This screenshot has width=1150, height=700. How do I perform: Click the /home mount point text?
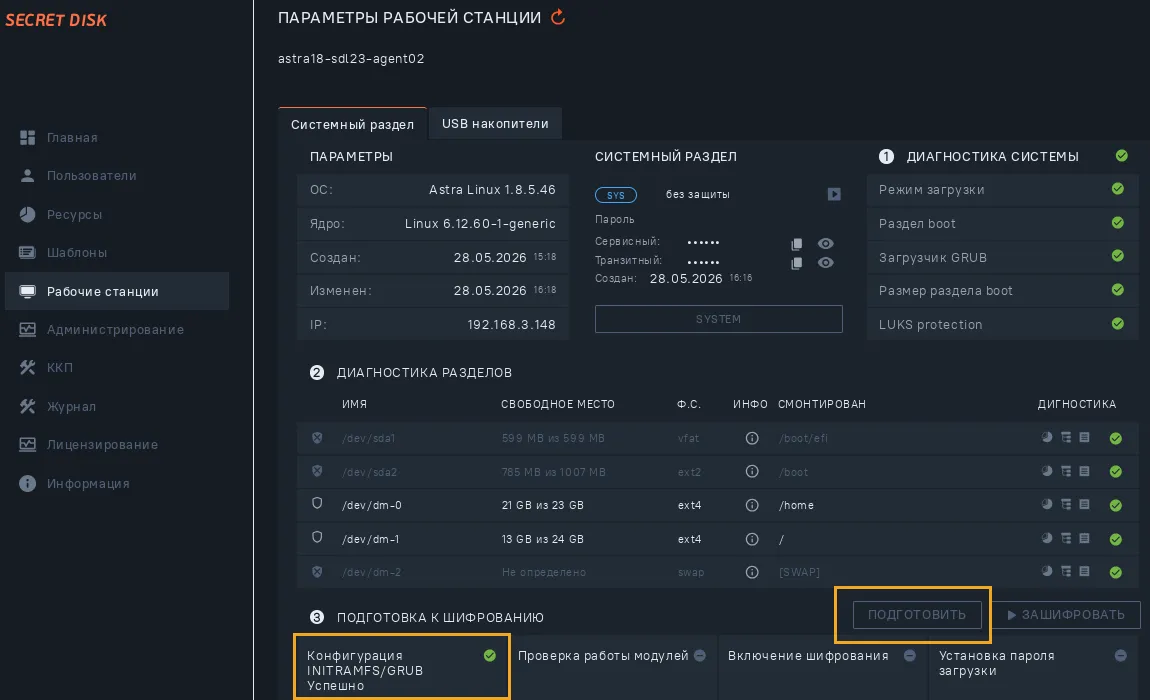coord(796,505)
